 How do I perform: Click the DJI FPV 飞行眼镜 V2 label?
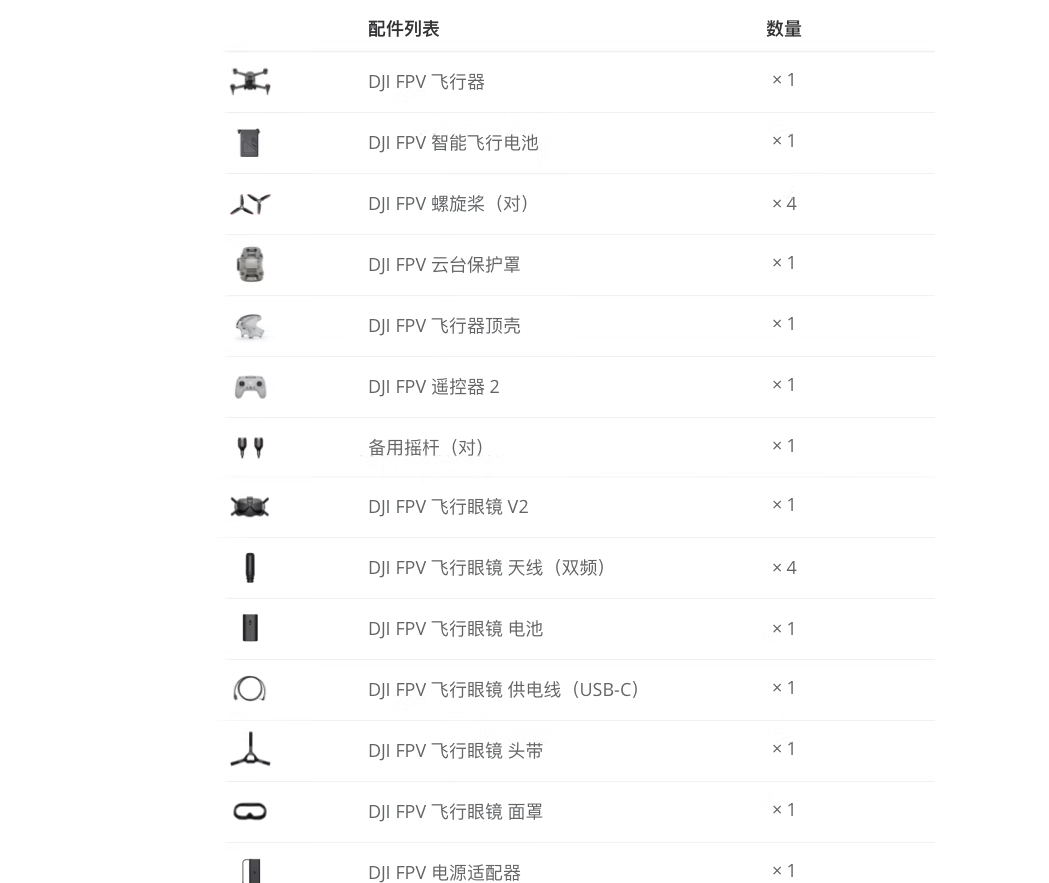coord(448,506)
